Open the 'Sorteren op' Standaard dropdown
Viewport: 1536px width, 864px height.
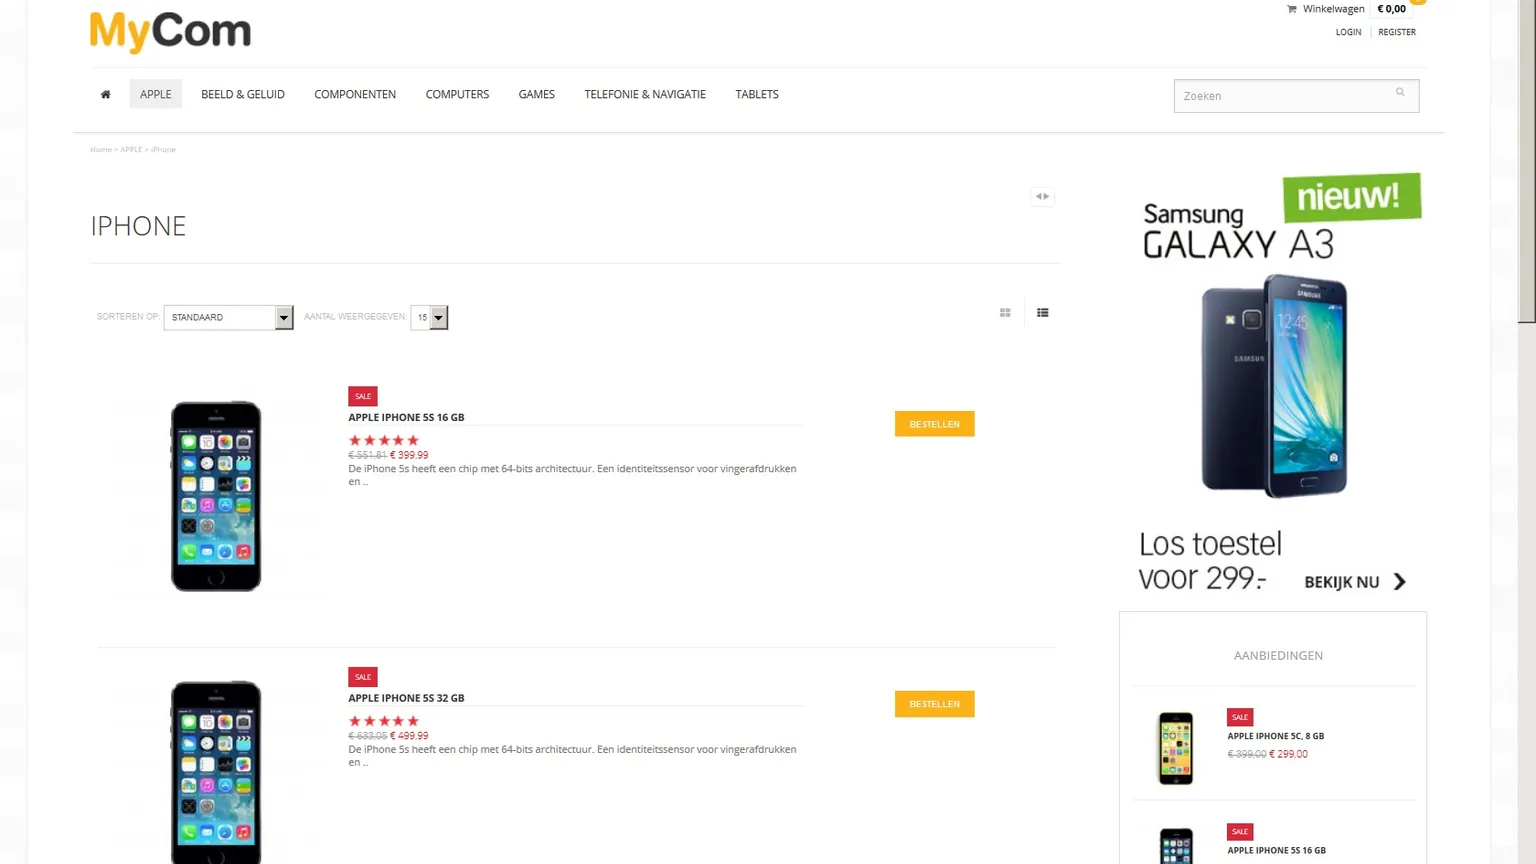pyautogui.click(x=228, y=317)
